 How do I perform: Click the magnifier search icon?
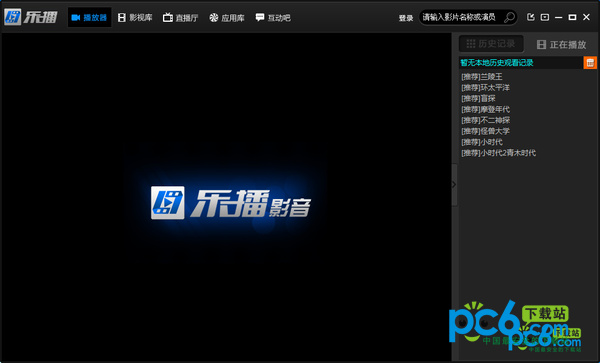coord(509,18)
